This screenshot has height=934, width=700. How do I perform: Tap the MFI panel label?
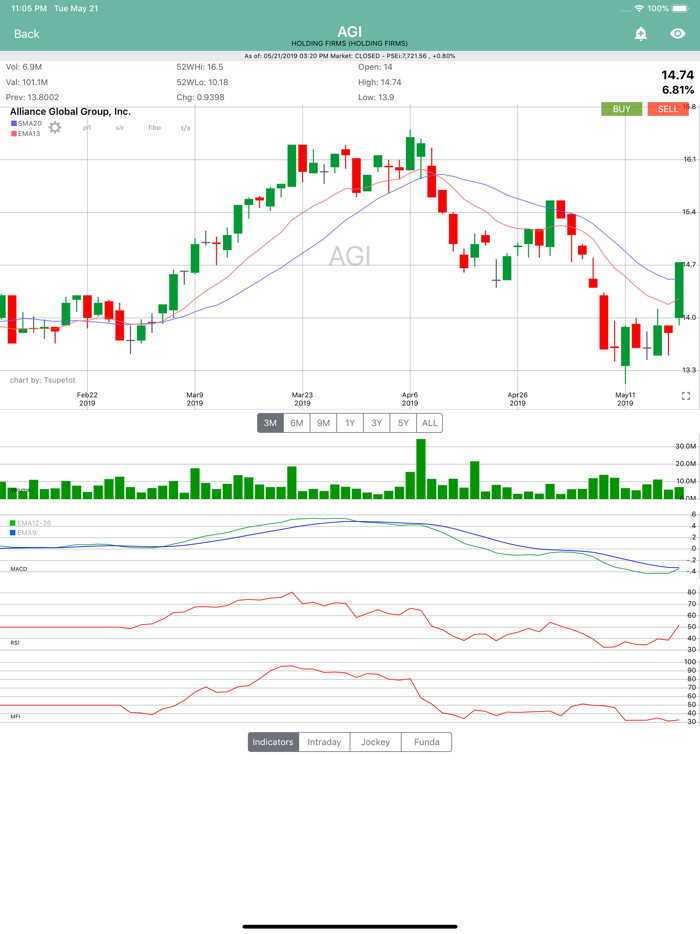pyautogui.click(x=15, y=717)
